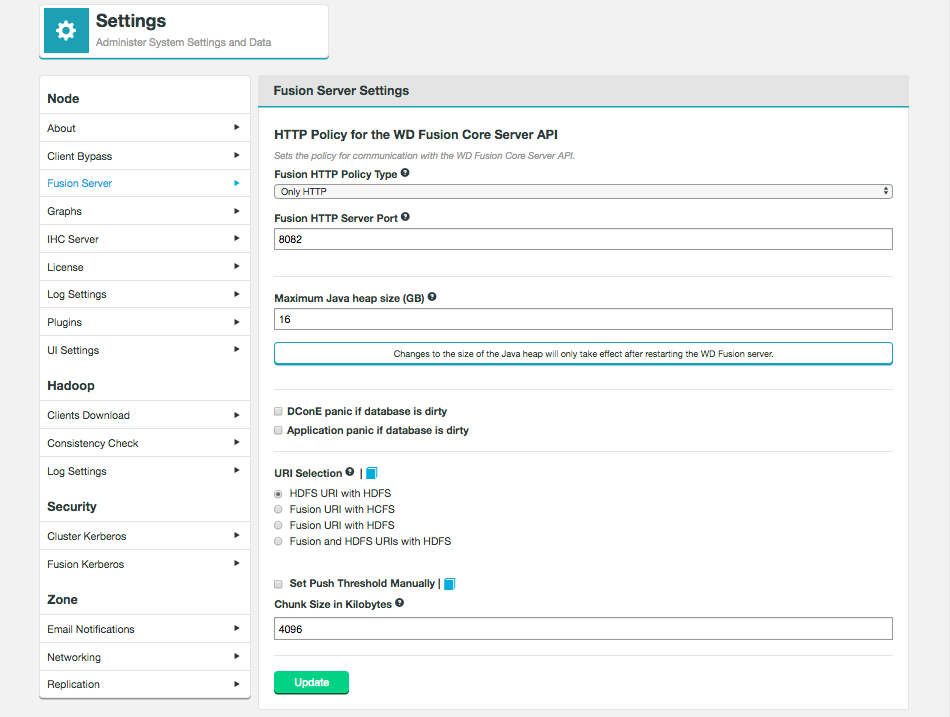Click into Fusion HTTP Server Port field
The image size is (950, 717).
point(583,239)
